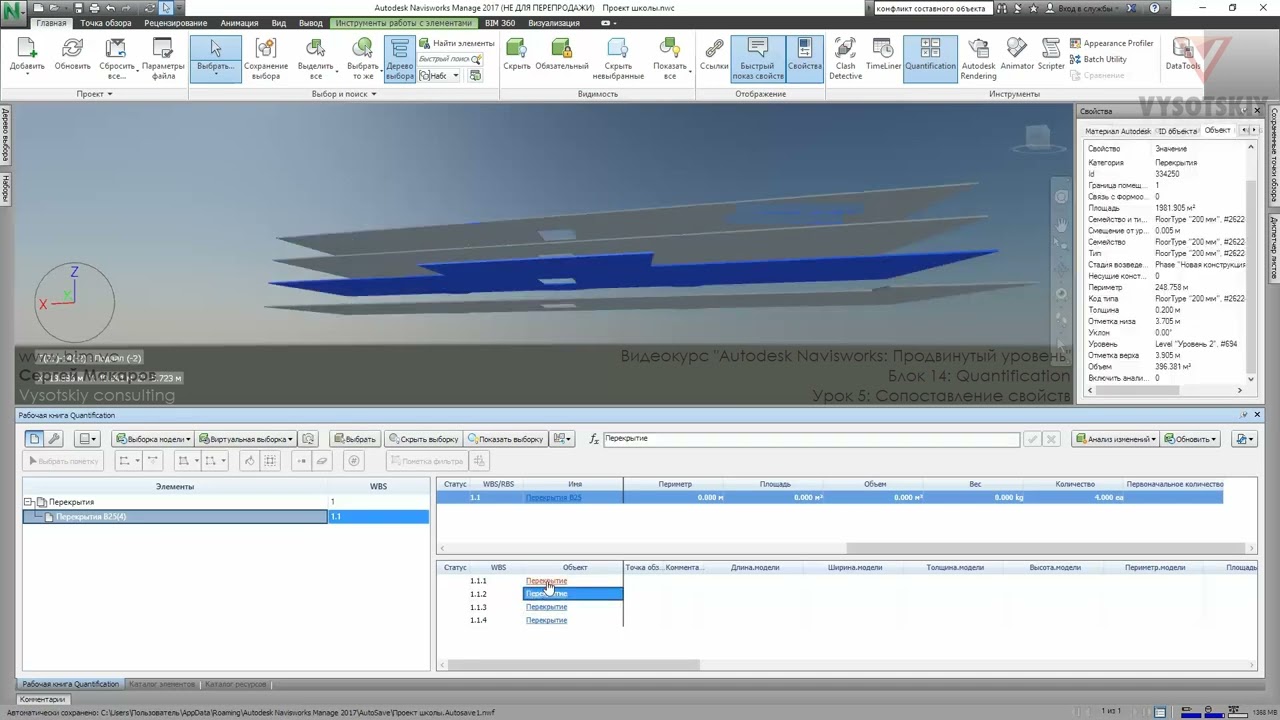Open the Batch Utility tool

pyautogui.click(x=1098, y=59)
